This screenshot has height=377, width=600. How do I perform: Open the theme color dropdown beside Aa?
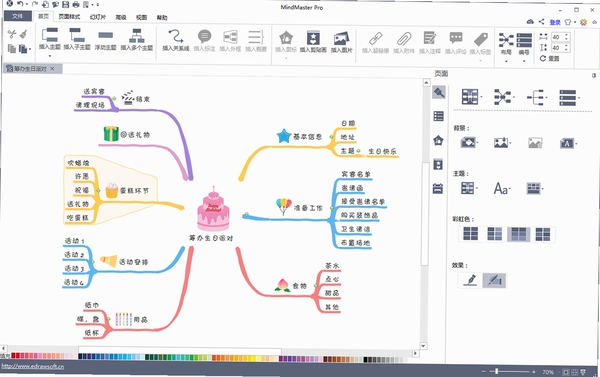[x=535, y=188]
